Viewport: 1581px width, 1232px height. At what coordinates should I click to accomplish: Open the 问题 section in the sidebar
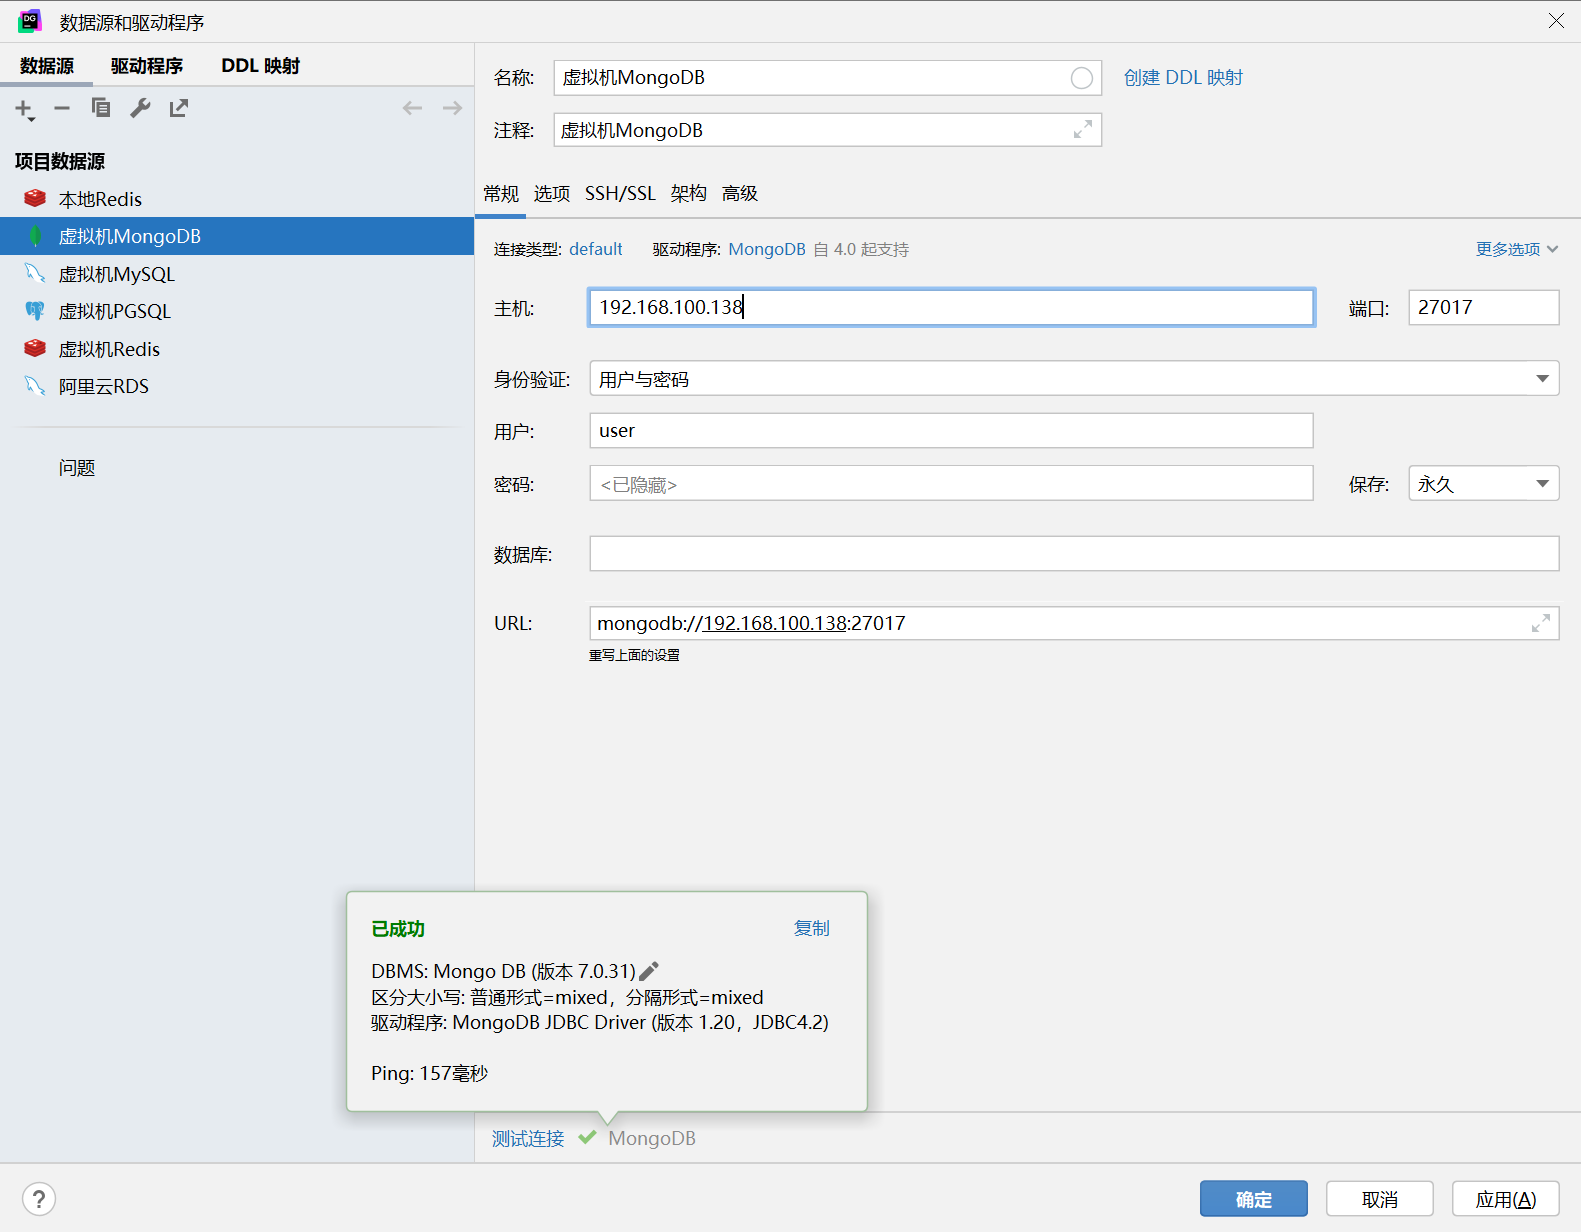pyautogui.click(x=77, y=468)
